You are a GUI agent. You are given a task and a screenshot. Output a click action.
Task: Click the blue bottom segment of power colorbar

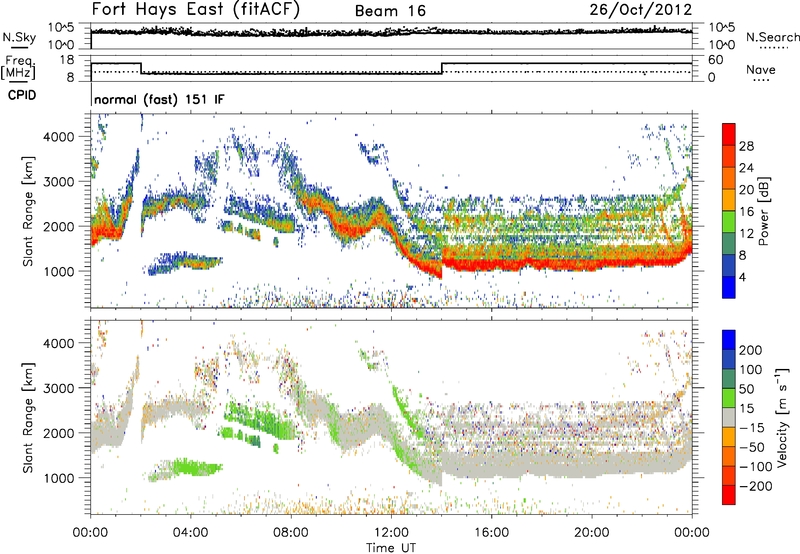[729, 287]
